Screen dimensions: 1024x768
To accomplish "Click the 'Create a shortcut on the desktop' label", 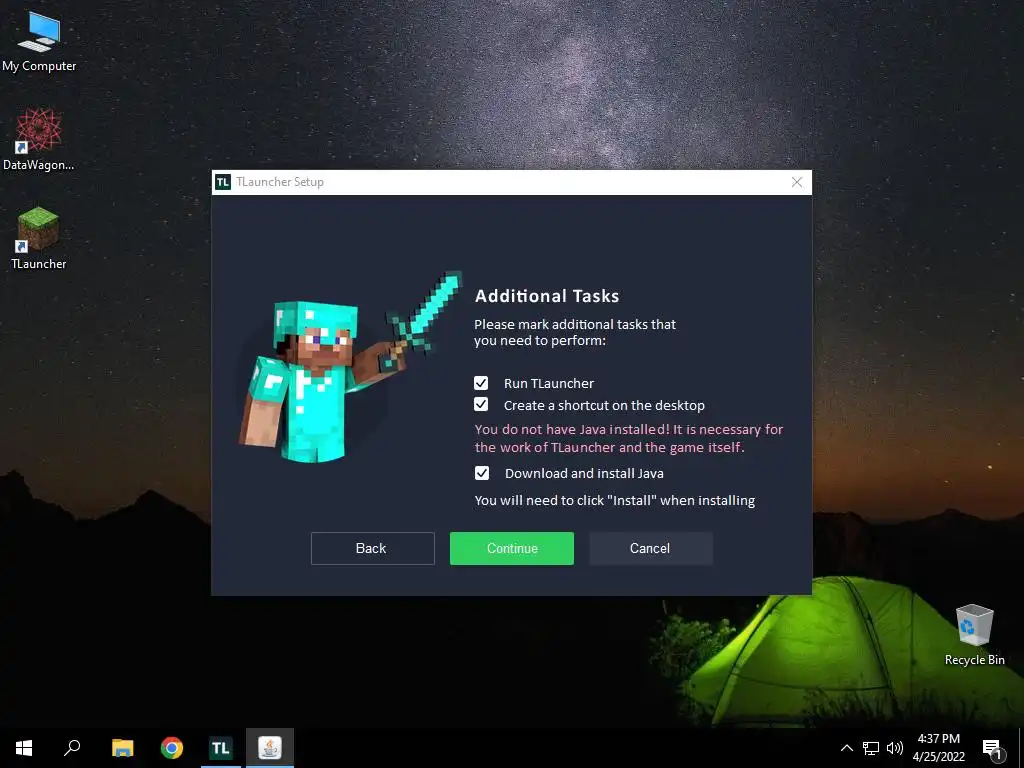I will [x=604, y=406].
